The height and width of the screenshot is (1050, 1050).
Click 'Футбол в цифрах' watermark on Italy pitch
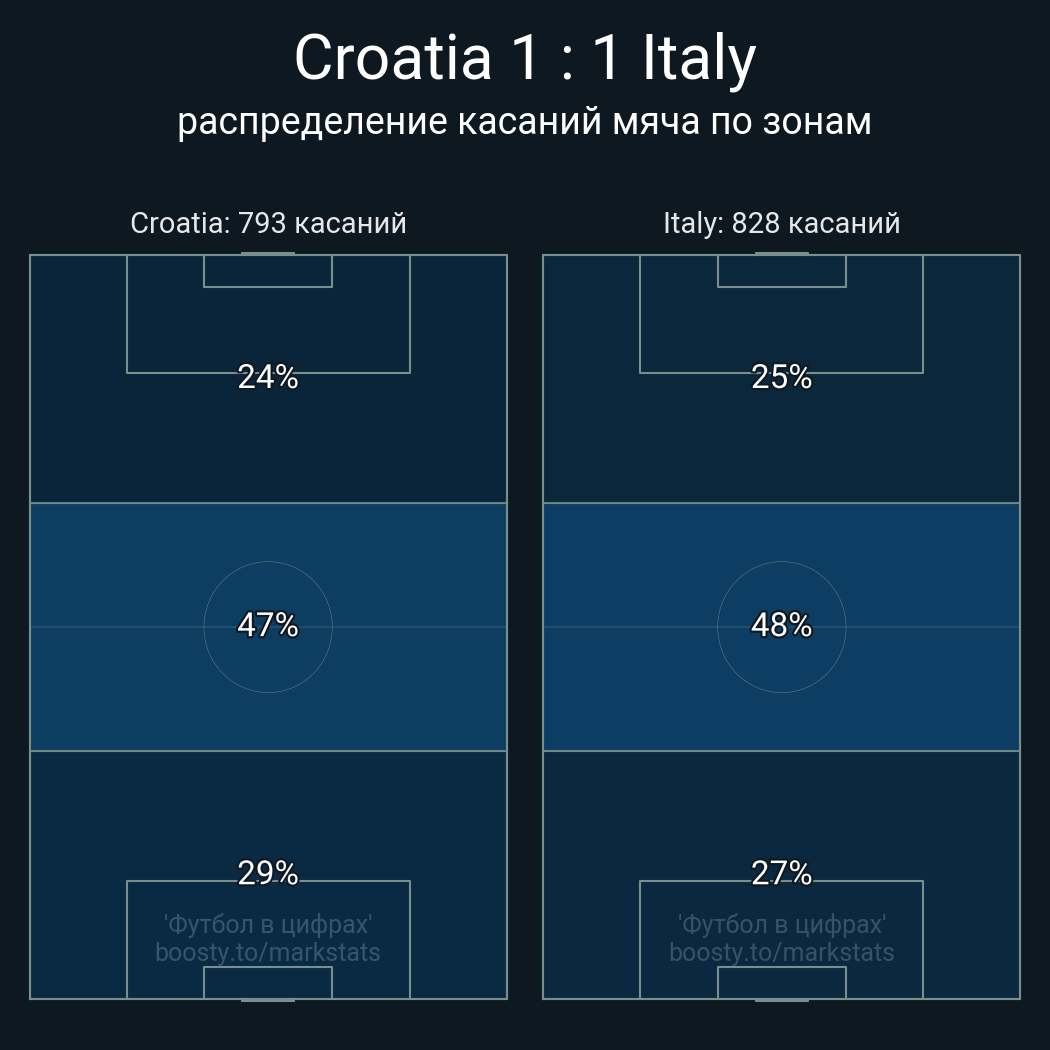pos(781,924)
